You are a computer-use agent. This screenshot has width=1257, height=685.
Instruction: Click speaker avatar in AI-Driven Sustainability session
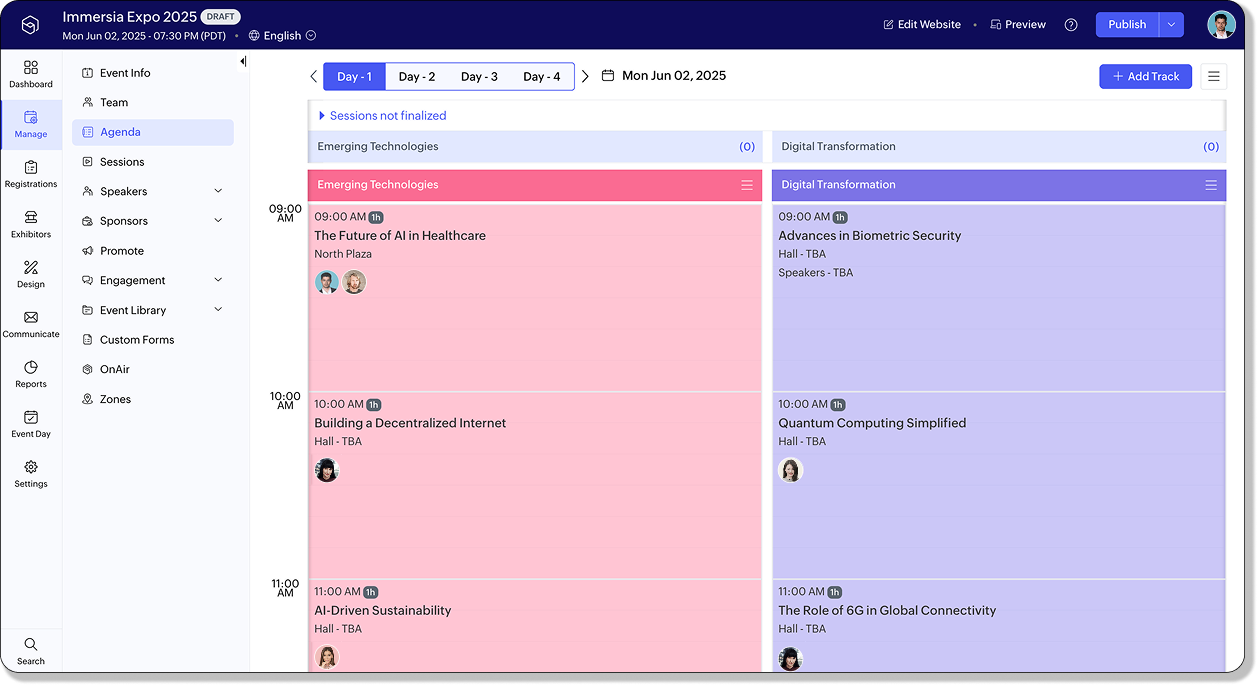click(x=326, y=657)
